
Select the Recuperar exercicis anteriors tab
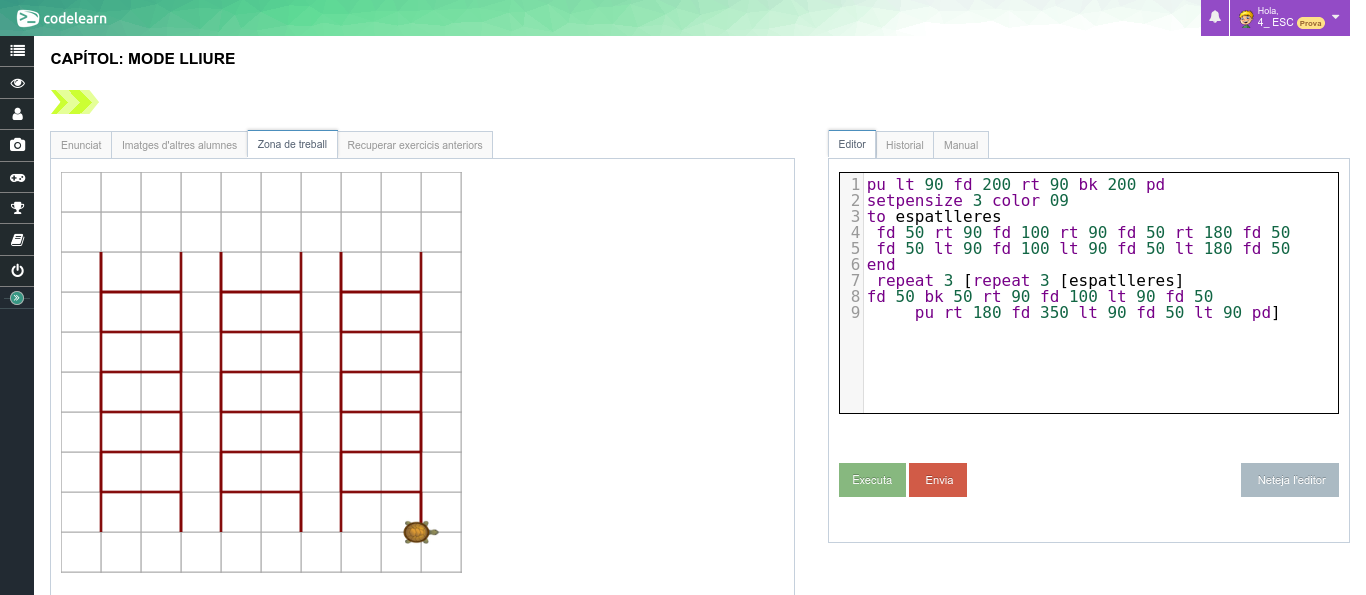tap(414, 145)
